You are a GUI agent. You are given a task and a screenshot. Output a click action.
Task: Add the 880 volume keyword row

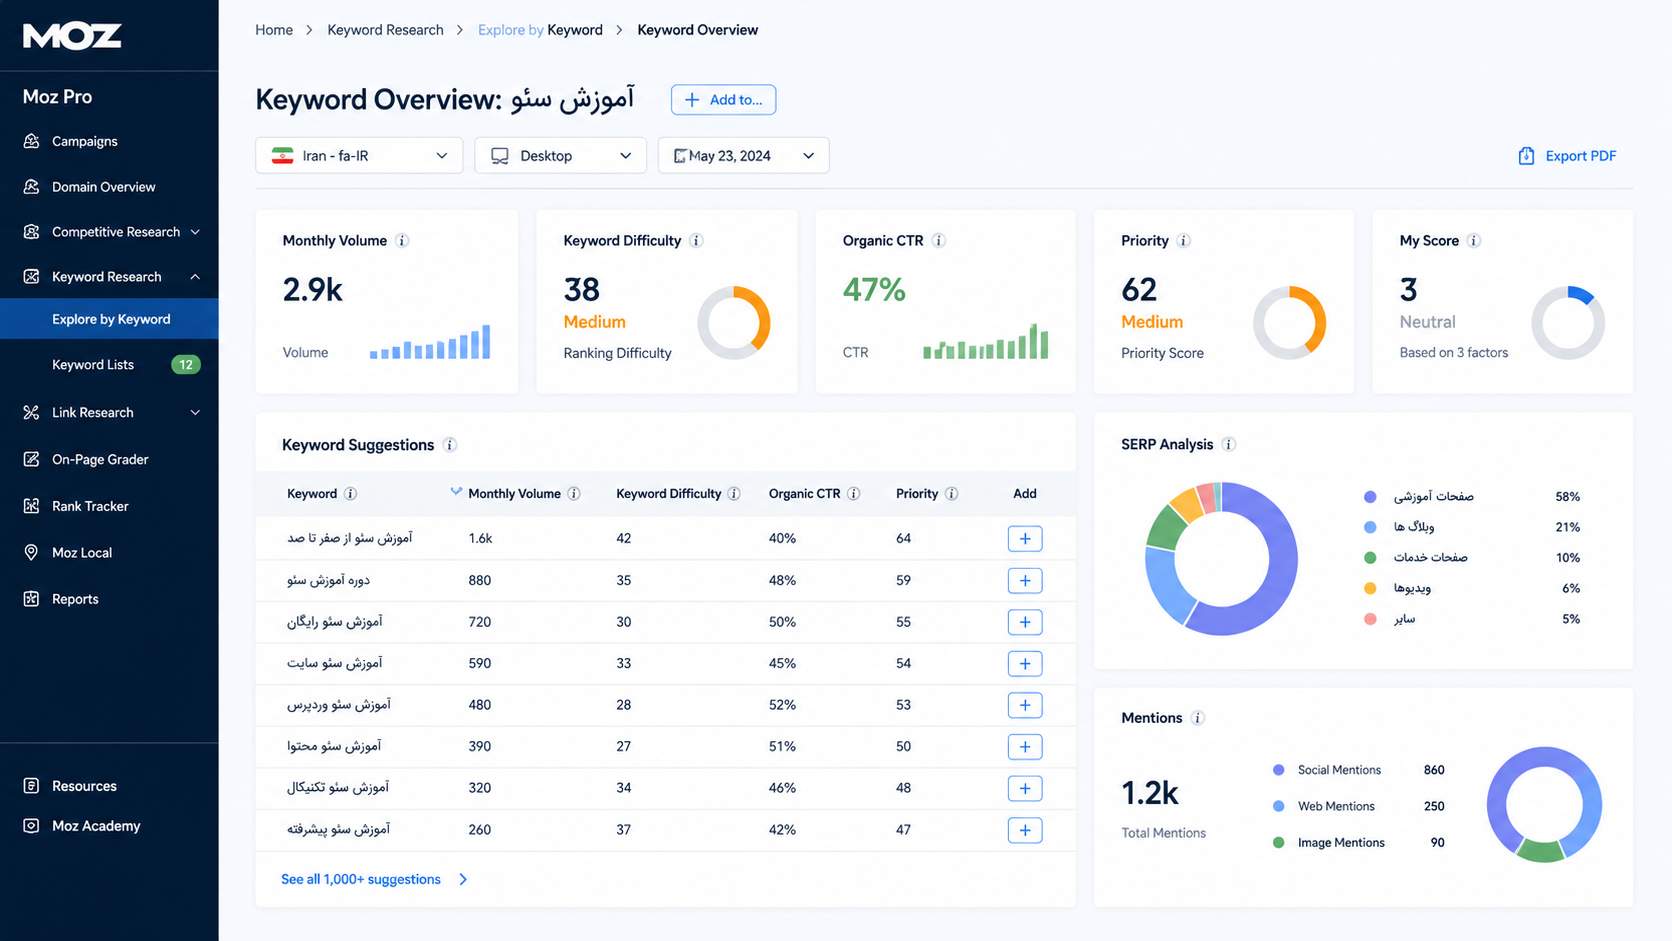click(1025, 580)
